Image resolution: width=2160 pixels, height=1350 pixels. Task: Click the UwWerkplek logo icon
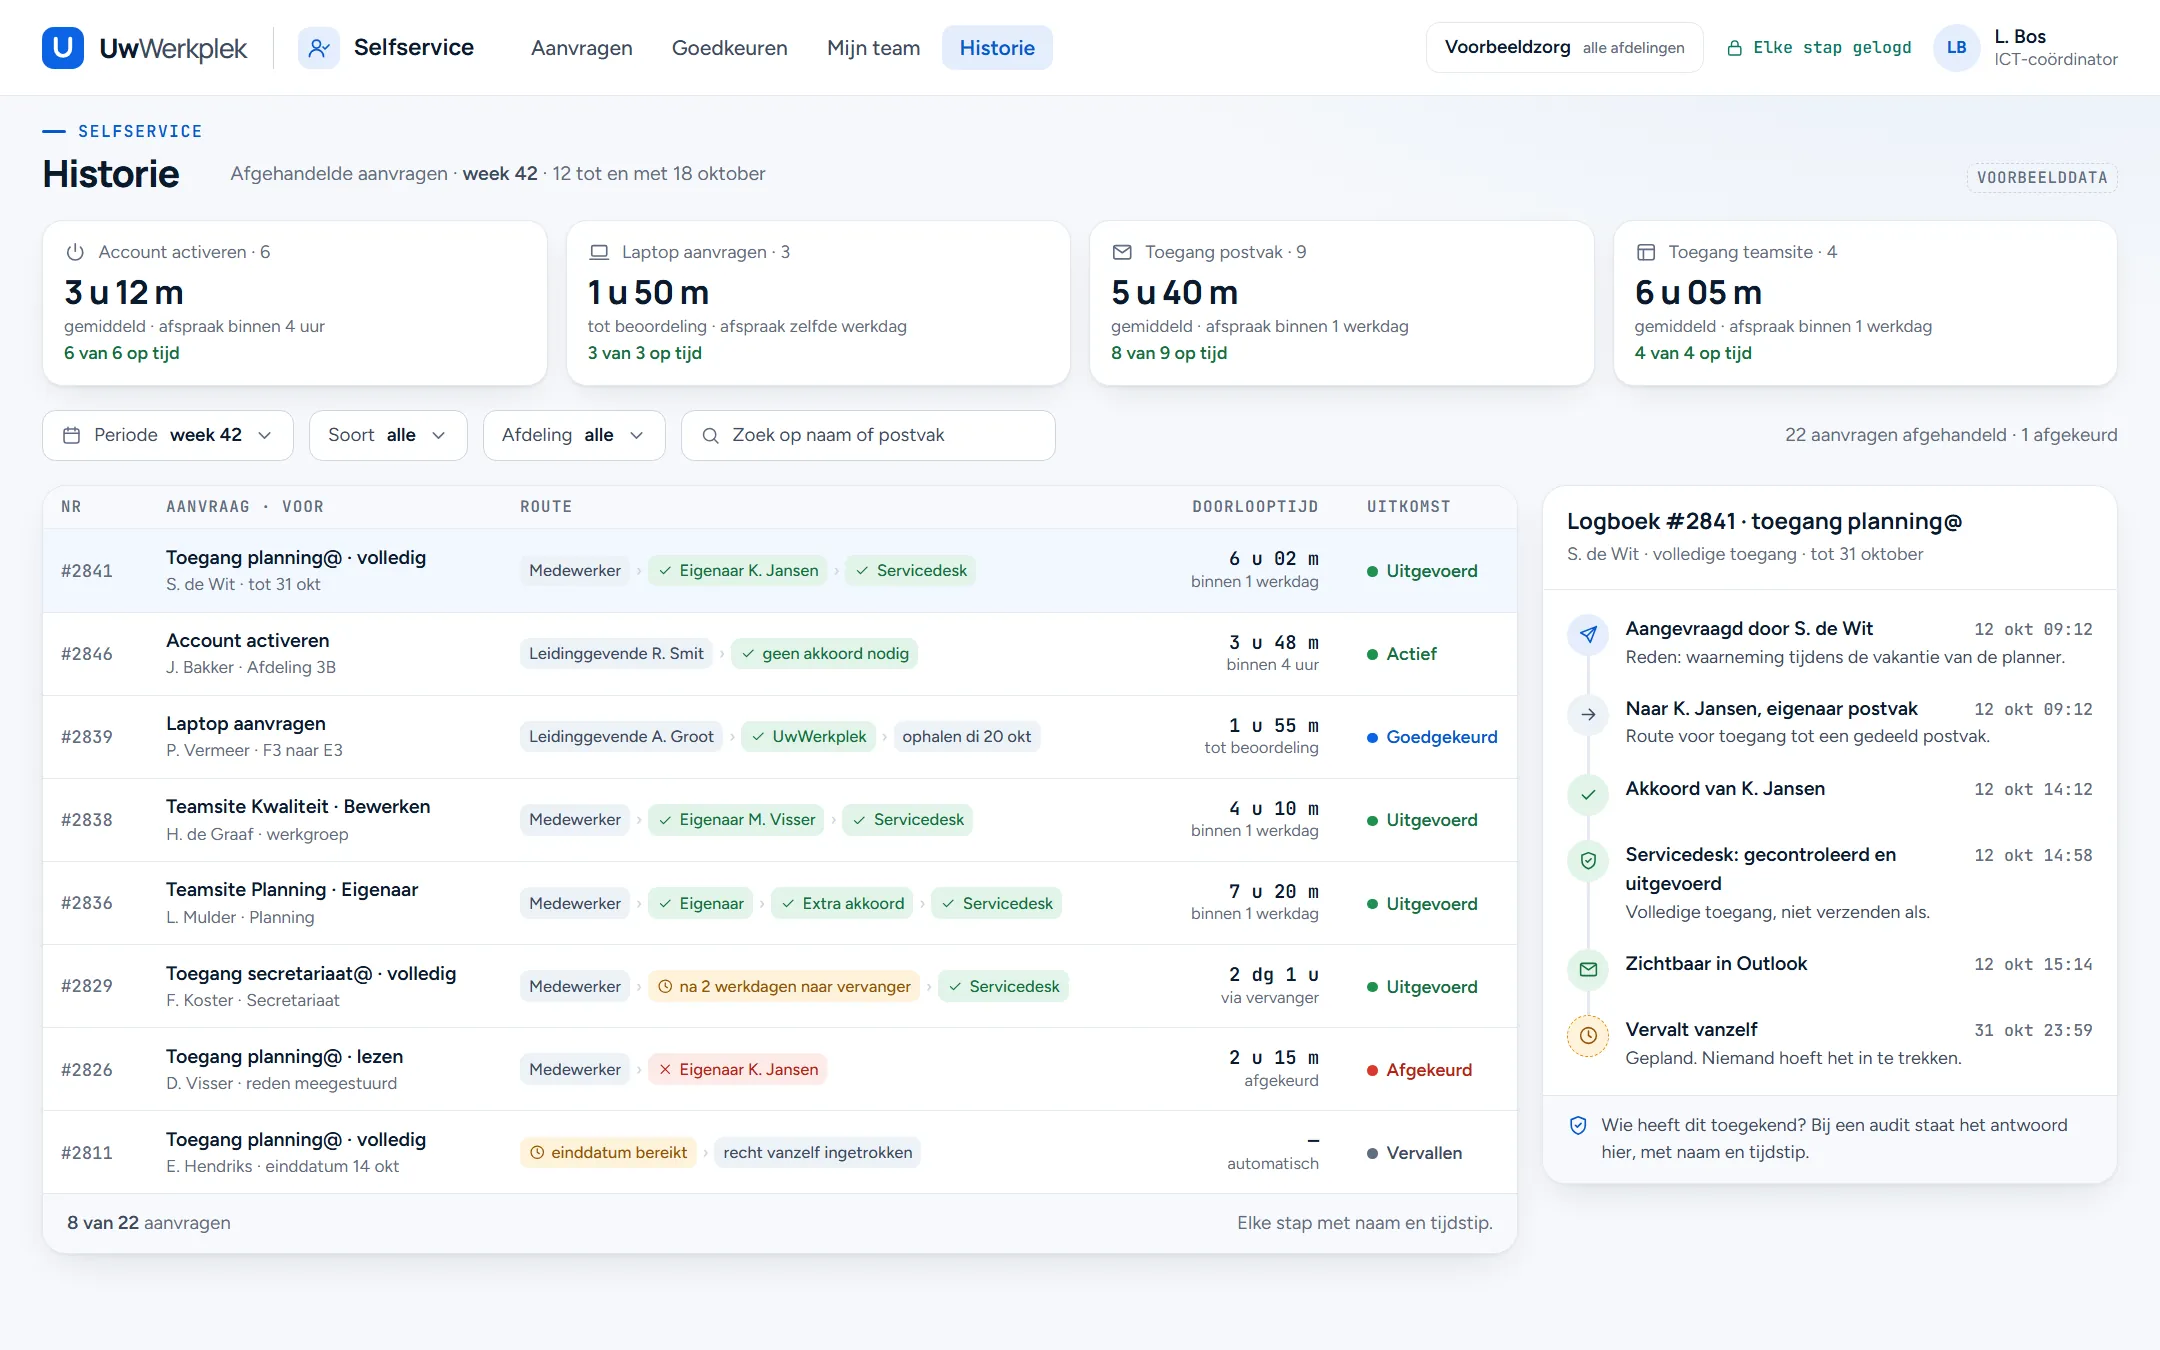(62, 47)
